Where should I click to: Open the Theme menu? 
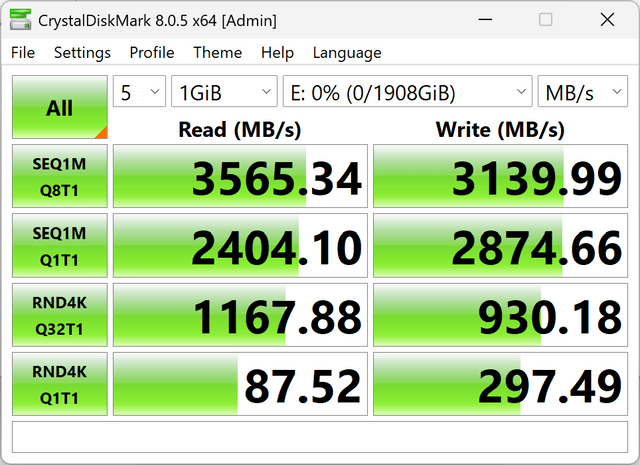[218, 53]
